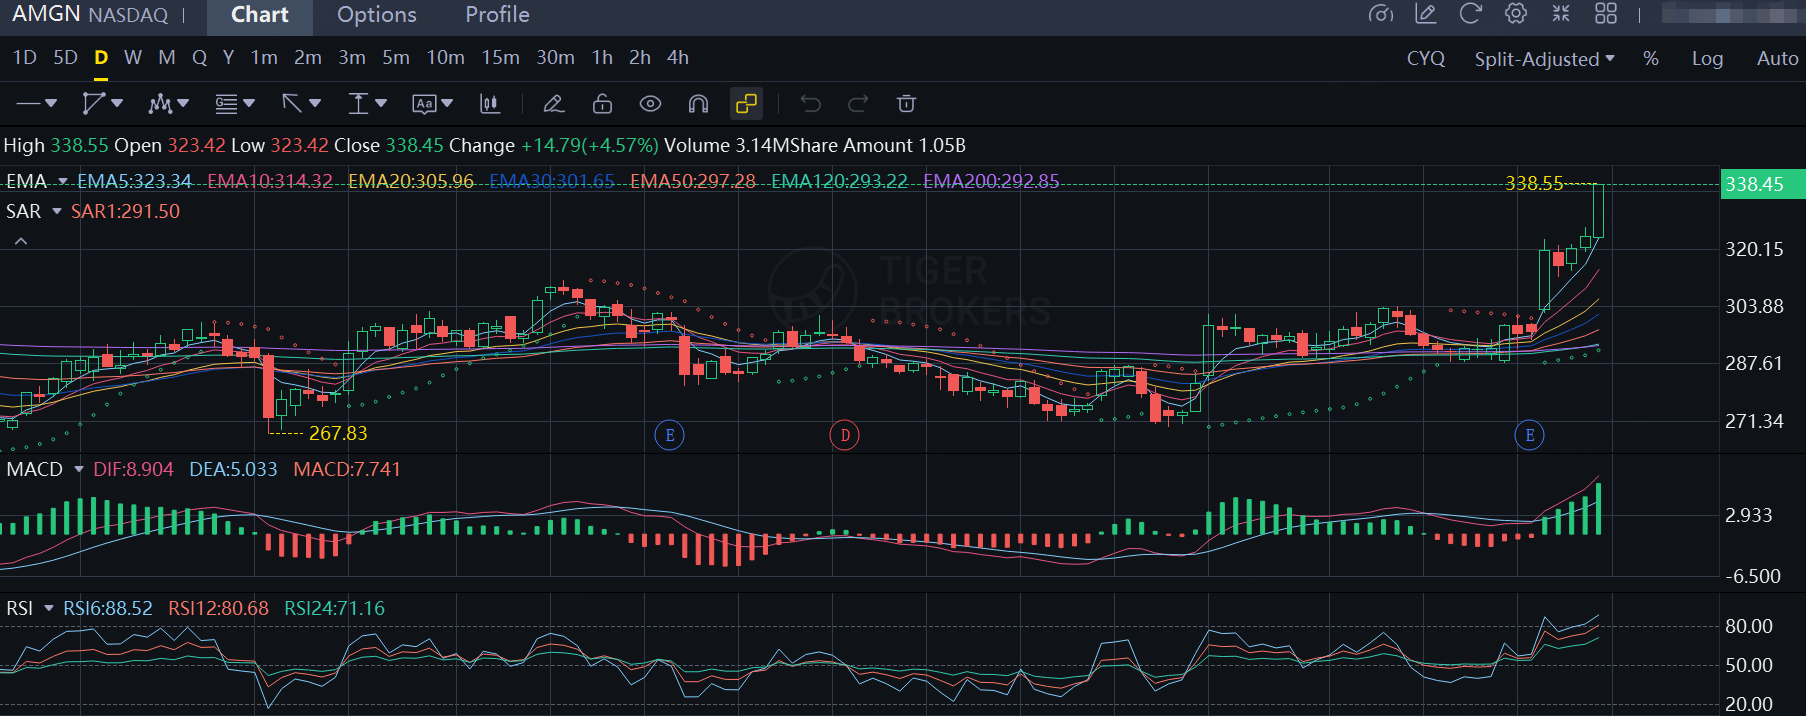
Task: Expand the MACD indicator dropdown
Action: point(78,469)
